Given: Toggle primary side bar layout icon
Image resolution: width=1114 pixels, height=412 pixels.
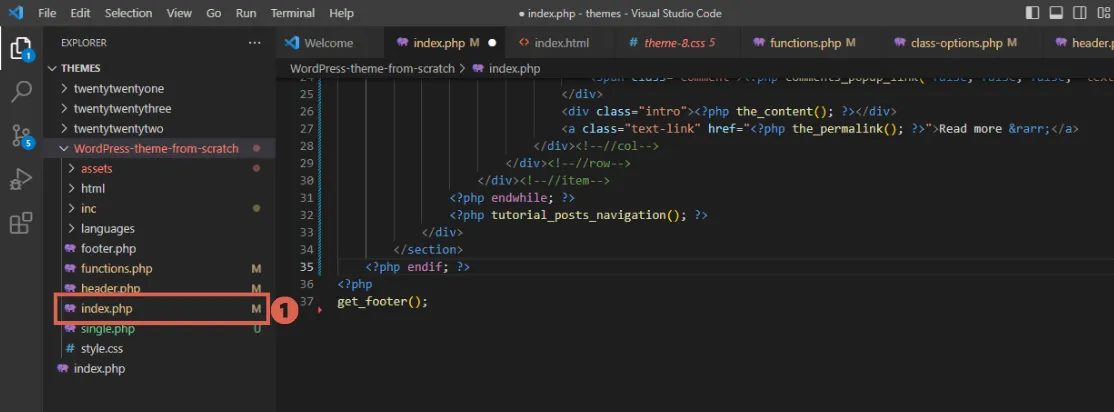Looking at the screenshot, I should coord(1032,13).
